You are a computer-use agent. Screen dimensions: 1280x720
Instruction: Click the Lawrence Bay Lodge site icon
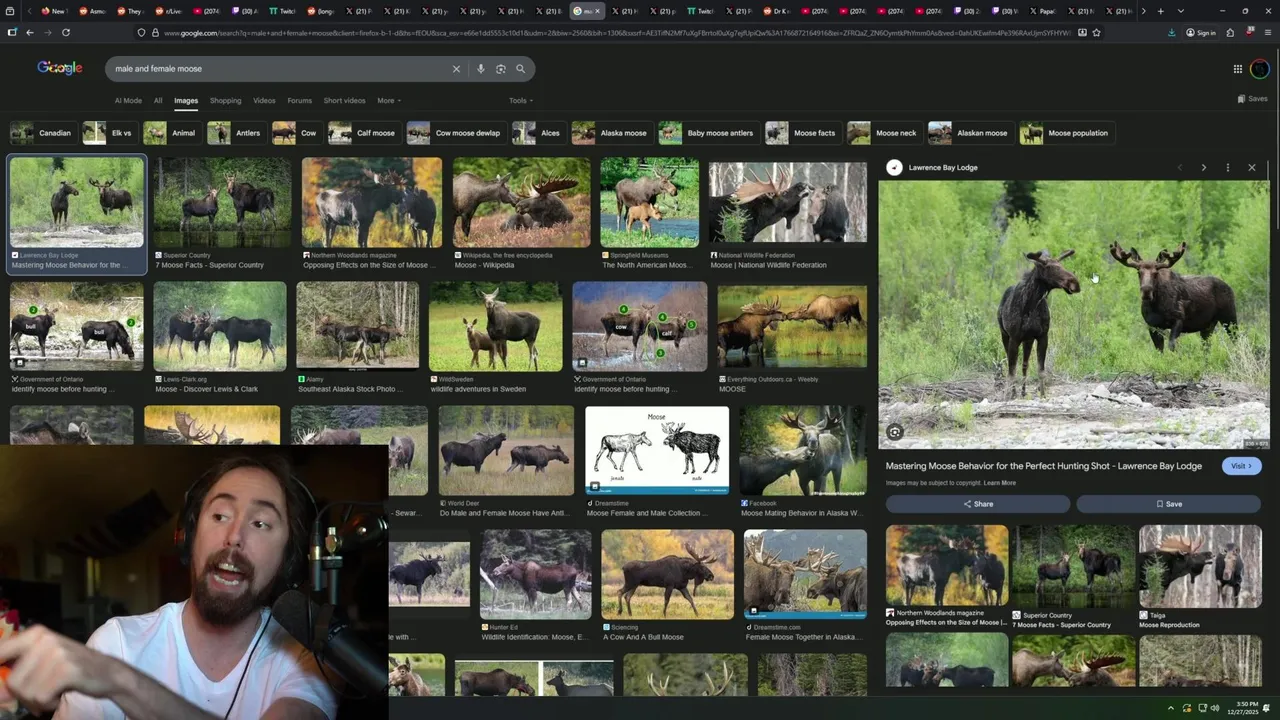pyautogui.click(x=894, y=168)
